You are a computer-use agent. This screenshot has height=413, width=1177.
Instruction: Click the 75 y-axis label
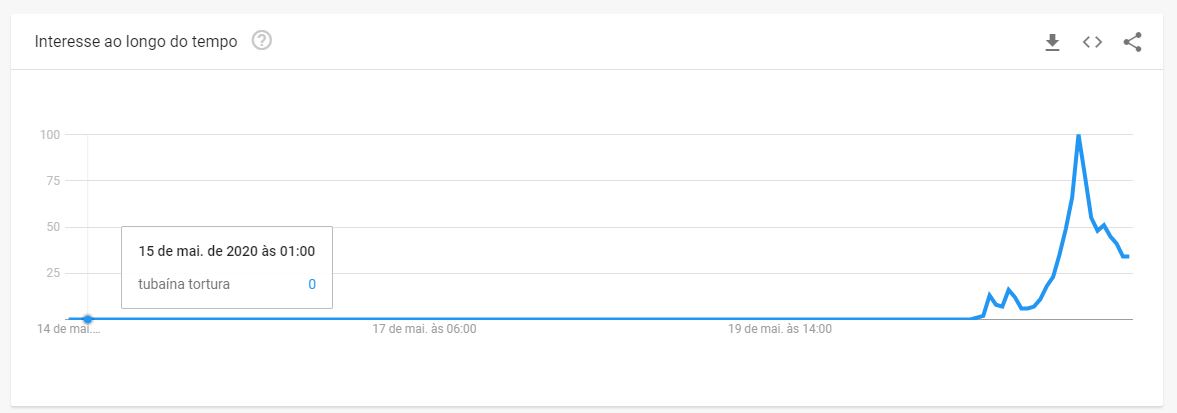pos(53,181)
